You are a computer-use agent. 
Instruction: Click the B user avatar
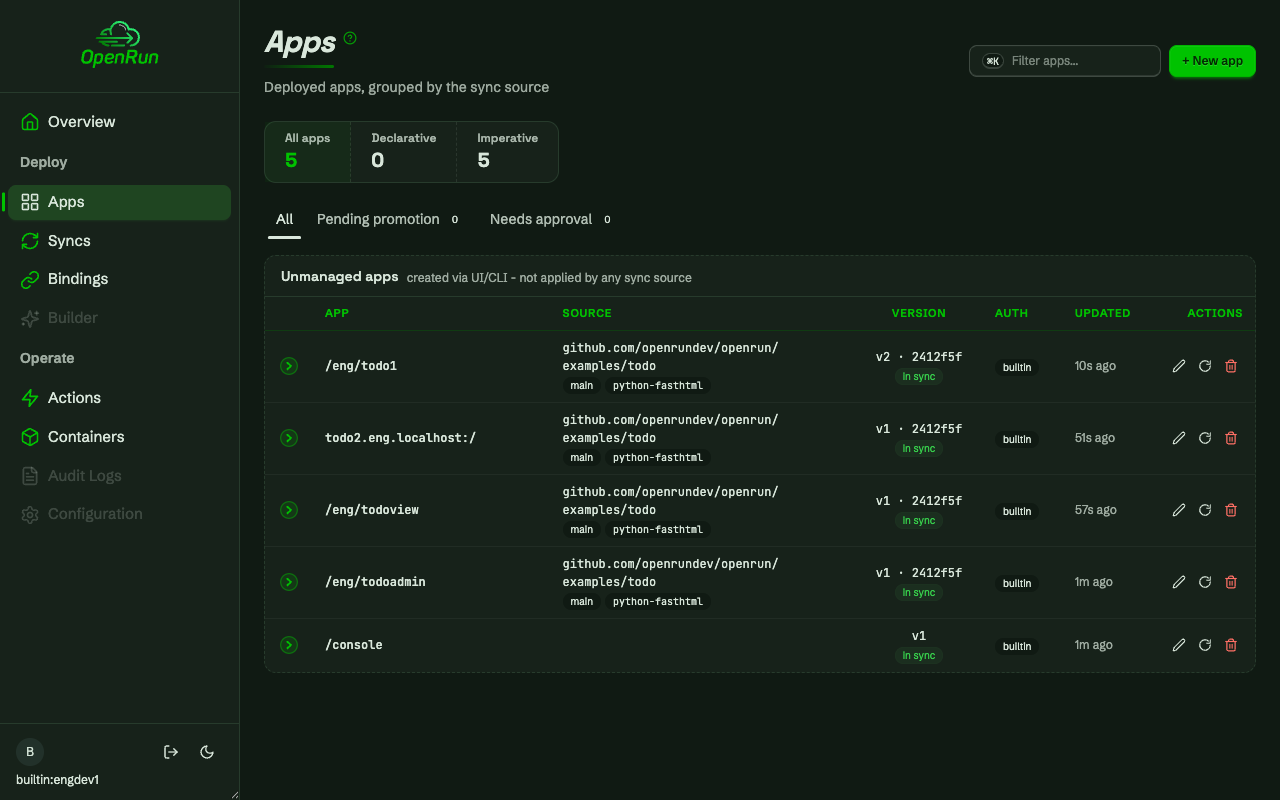click(30, 752)
